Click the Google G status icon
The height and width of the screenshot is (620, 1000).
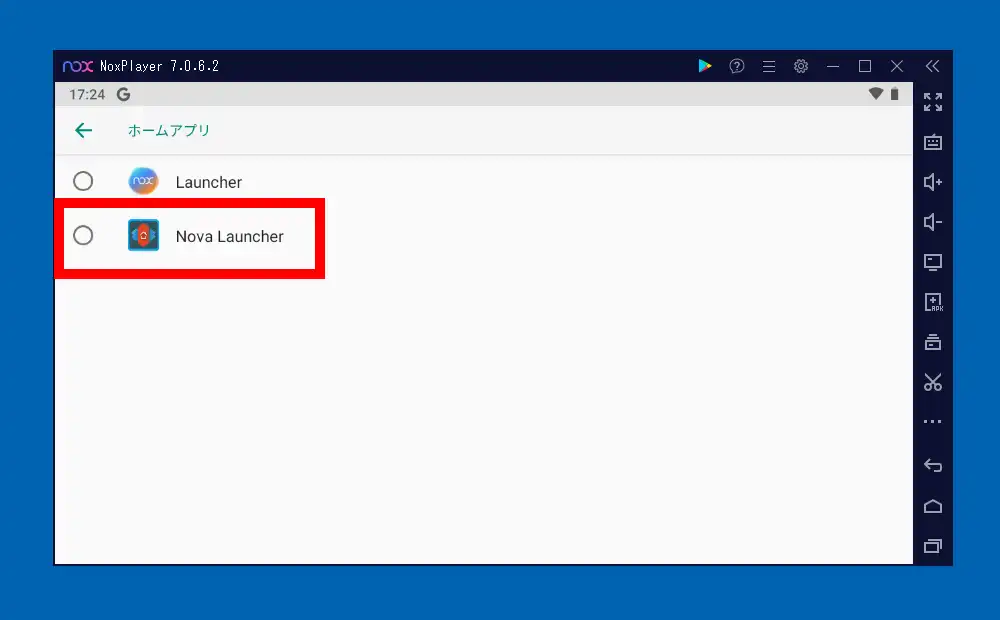123,94
